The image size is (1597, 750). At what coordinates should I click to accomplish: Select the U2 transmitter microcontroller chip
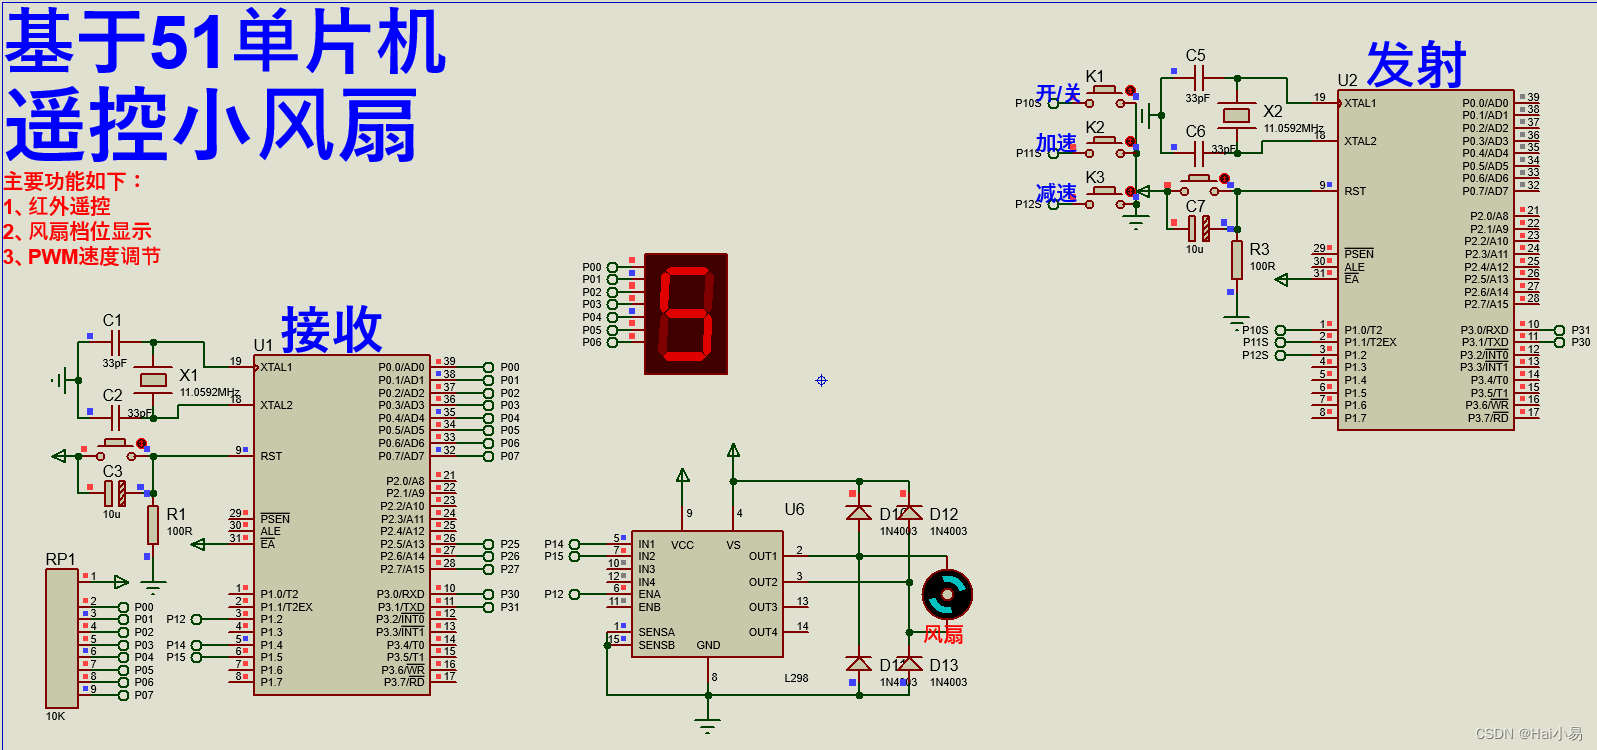[x=1426, y=260]
